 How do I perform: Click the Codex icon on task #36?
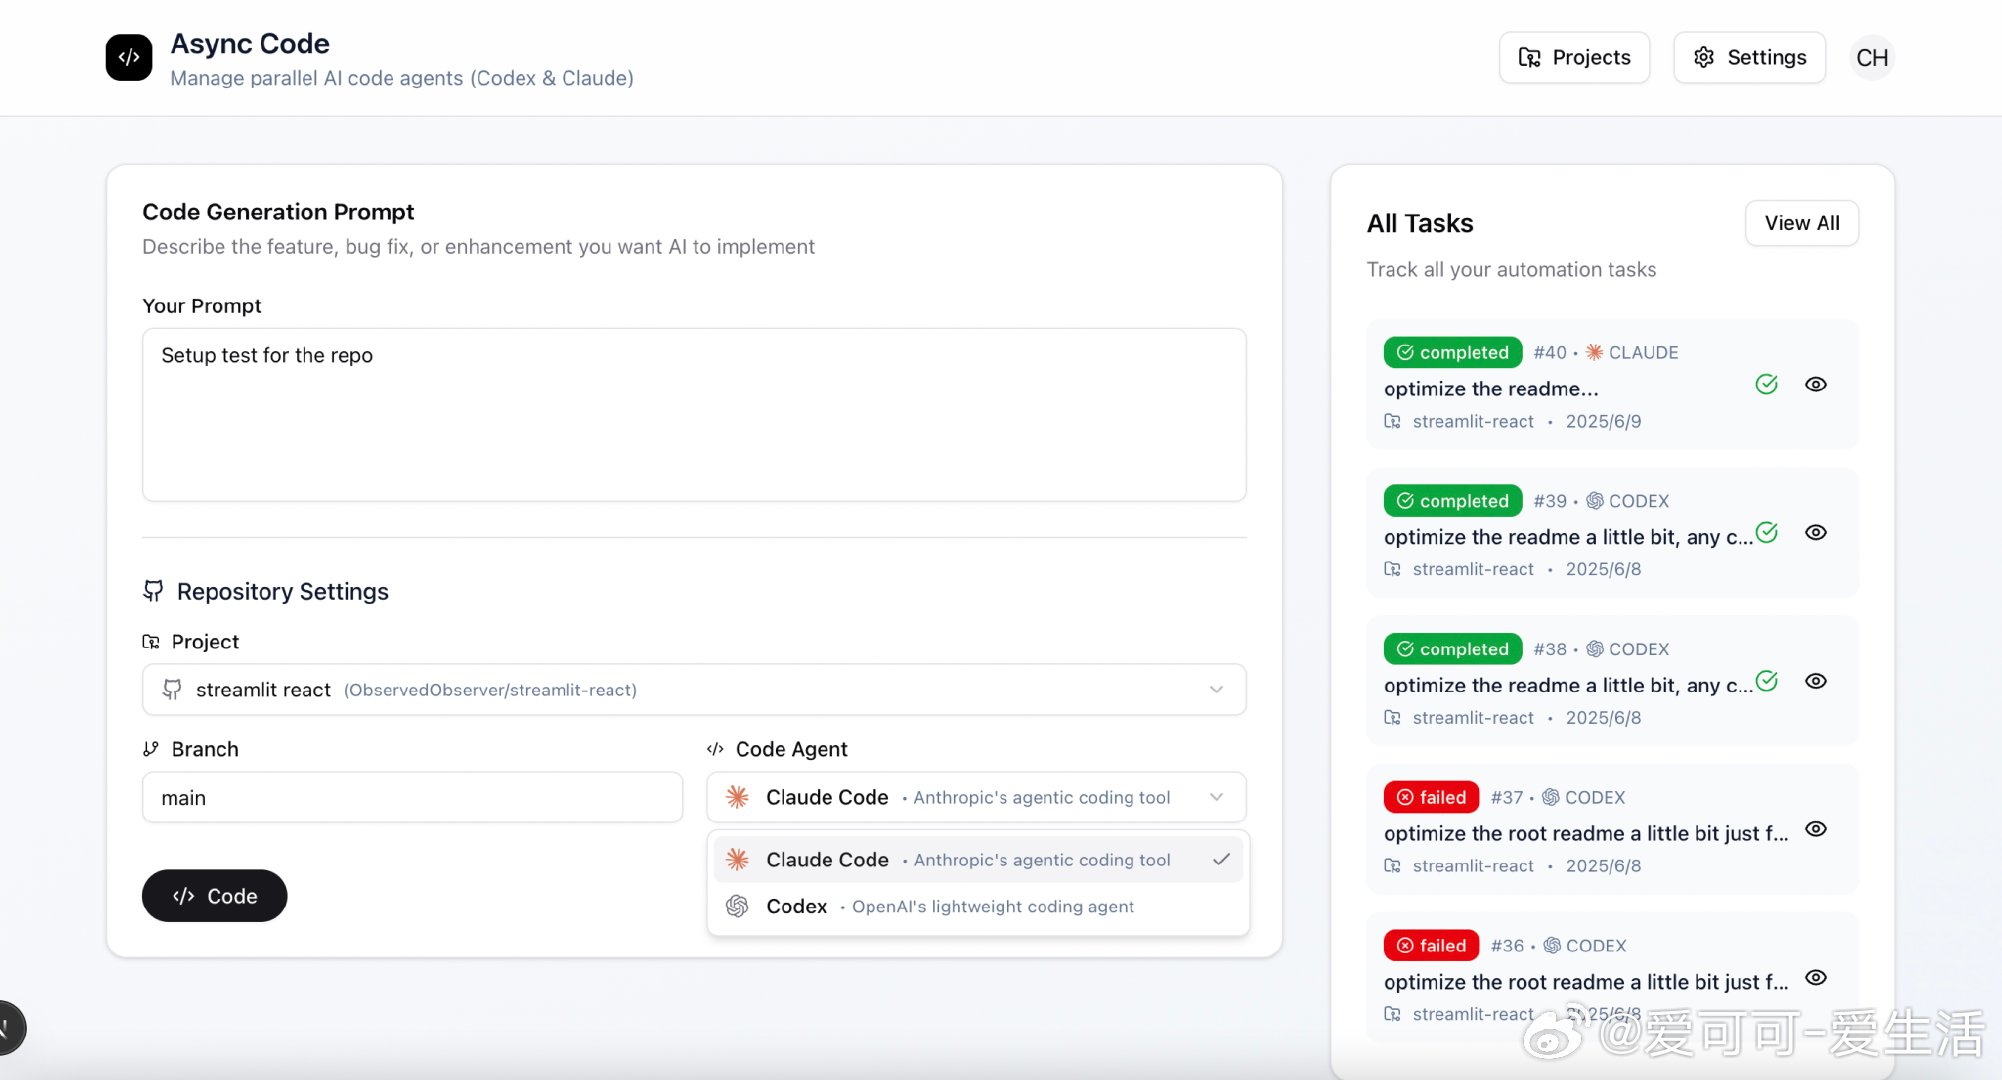1552,945
